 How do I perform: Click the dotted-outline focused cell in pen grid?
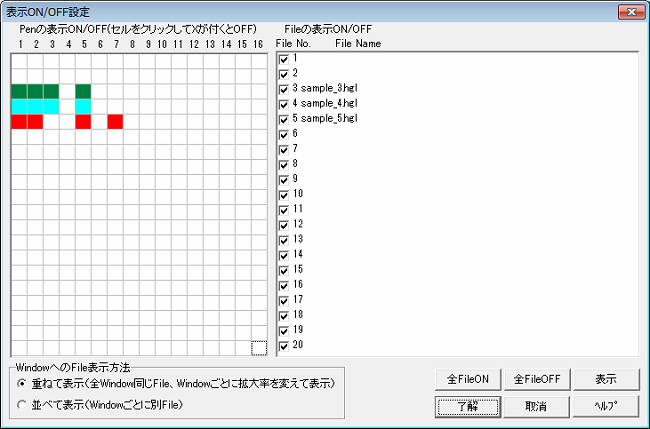(259, 348)
